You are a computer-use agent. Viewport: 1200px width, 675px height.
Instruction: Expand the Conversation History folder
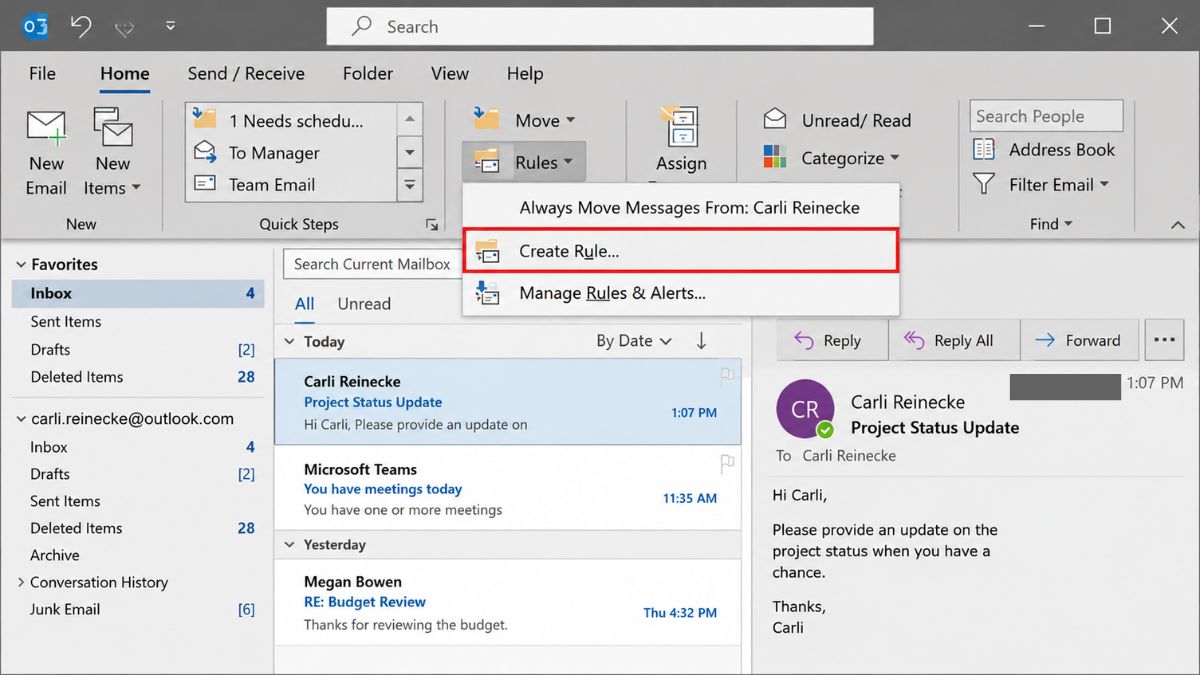coord(21,582)
